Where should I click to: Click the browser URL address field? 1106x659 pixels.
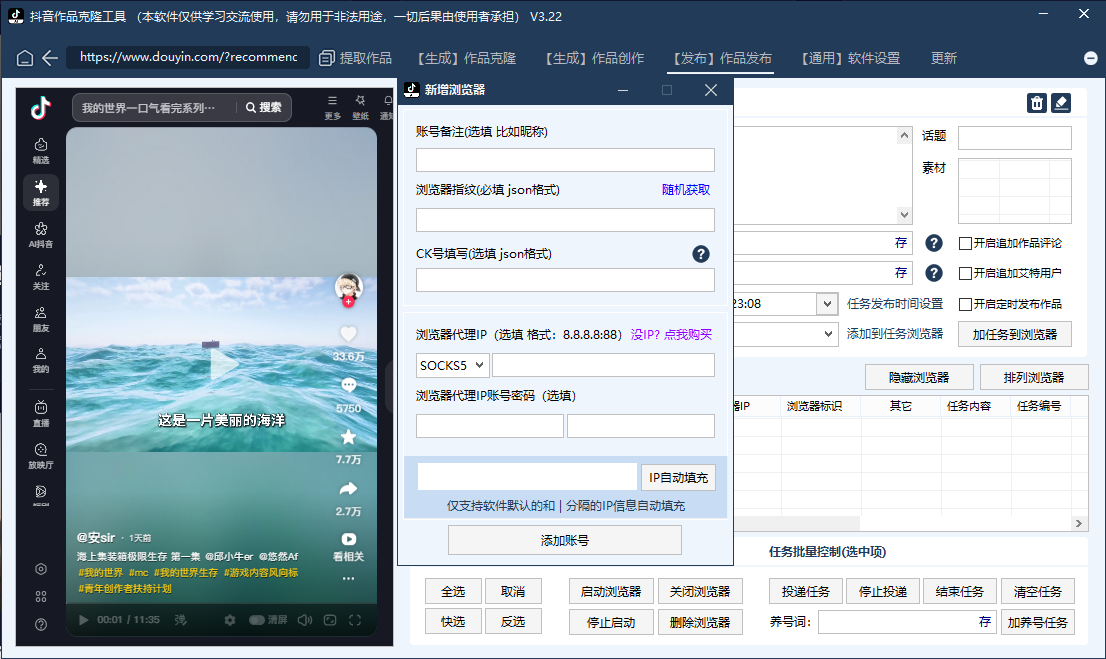click(x=190, y=58)
